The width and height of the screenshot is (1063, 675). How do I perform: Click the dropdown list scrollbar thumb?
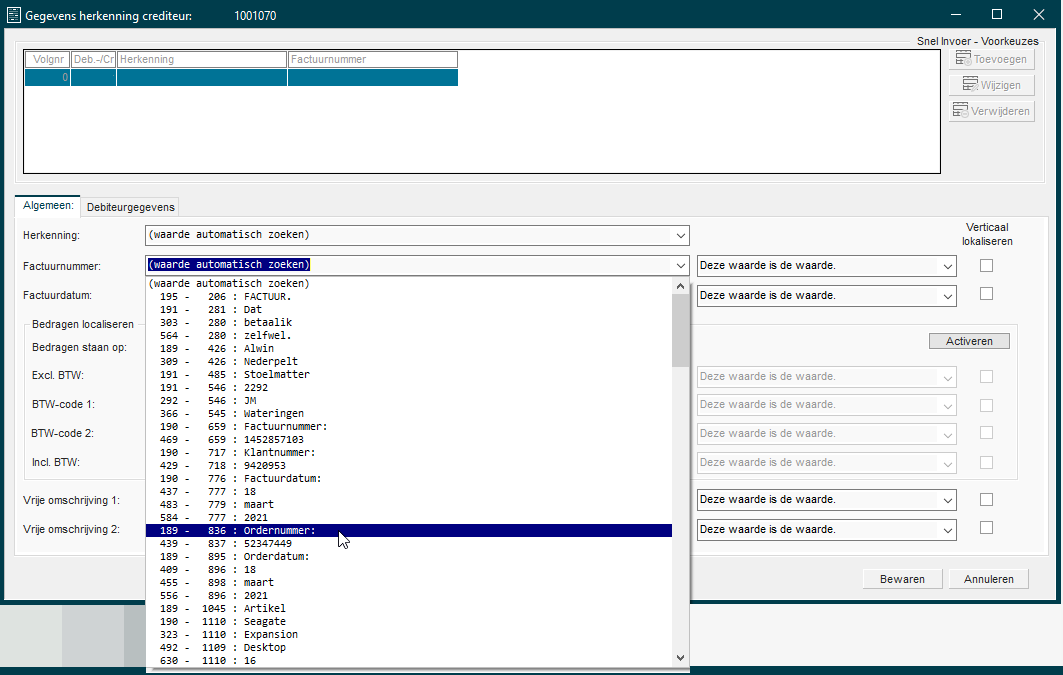pos(681,330)
